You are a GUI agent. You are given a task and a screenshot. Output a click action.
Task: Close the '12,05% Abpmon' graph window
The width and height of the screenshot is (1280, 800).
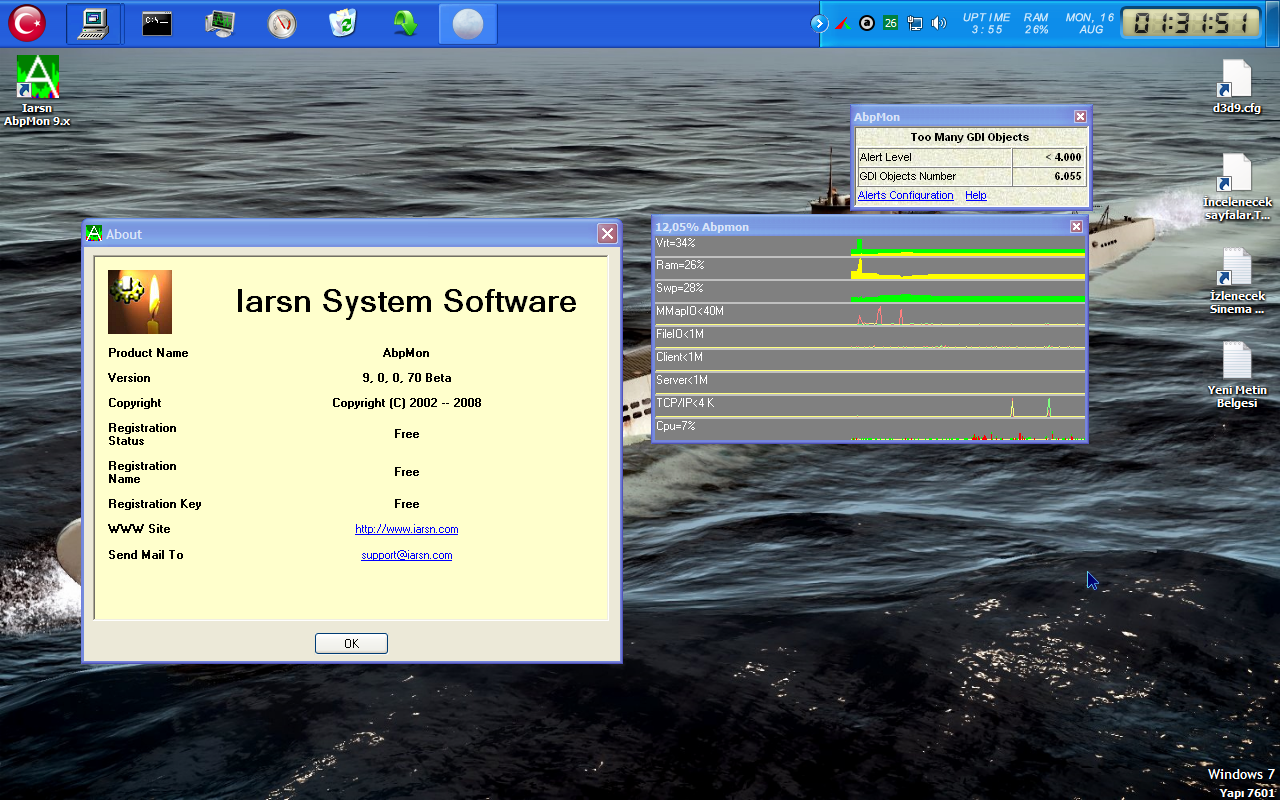(x=1076, y=226)
